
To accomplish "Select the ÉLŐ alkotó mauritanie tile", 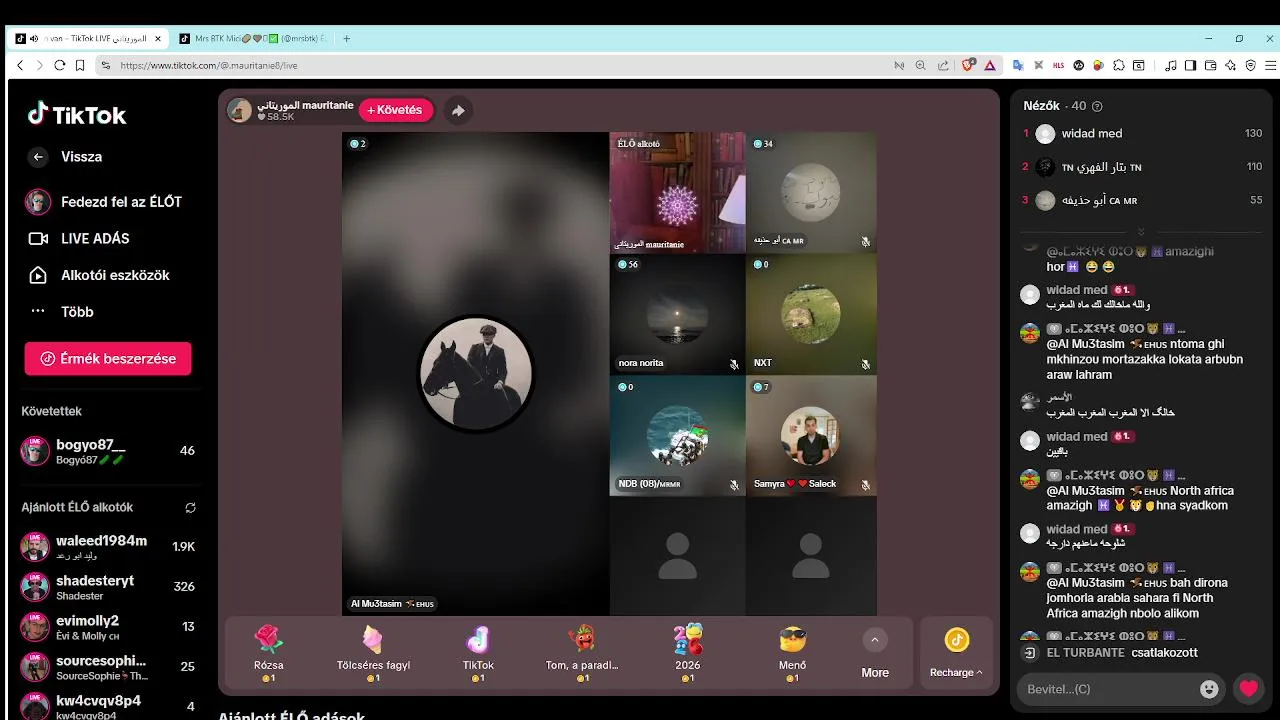I will 677,192.
